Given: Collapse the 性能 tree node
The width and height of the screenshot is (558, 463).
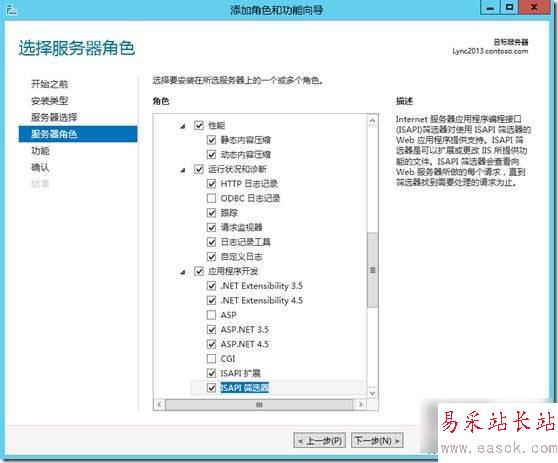Looking at the screenshot, I should pos(183,126).
